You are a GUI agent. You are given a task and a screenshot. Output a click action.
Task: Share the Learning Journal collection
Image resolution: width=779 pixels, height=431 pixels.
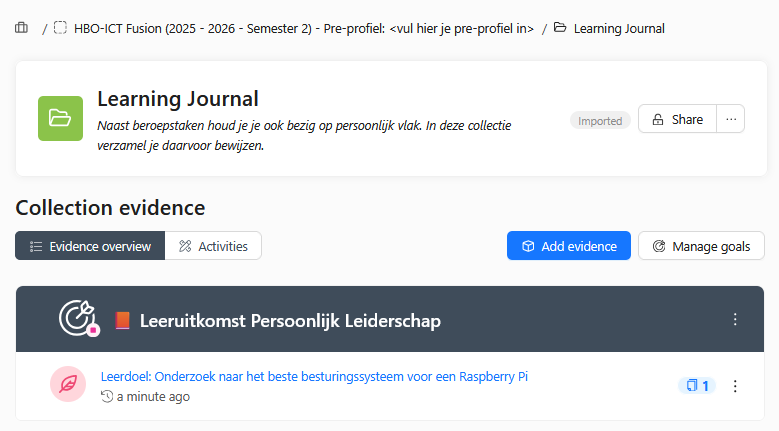pos(678,119)
